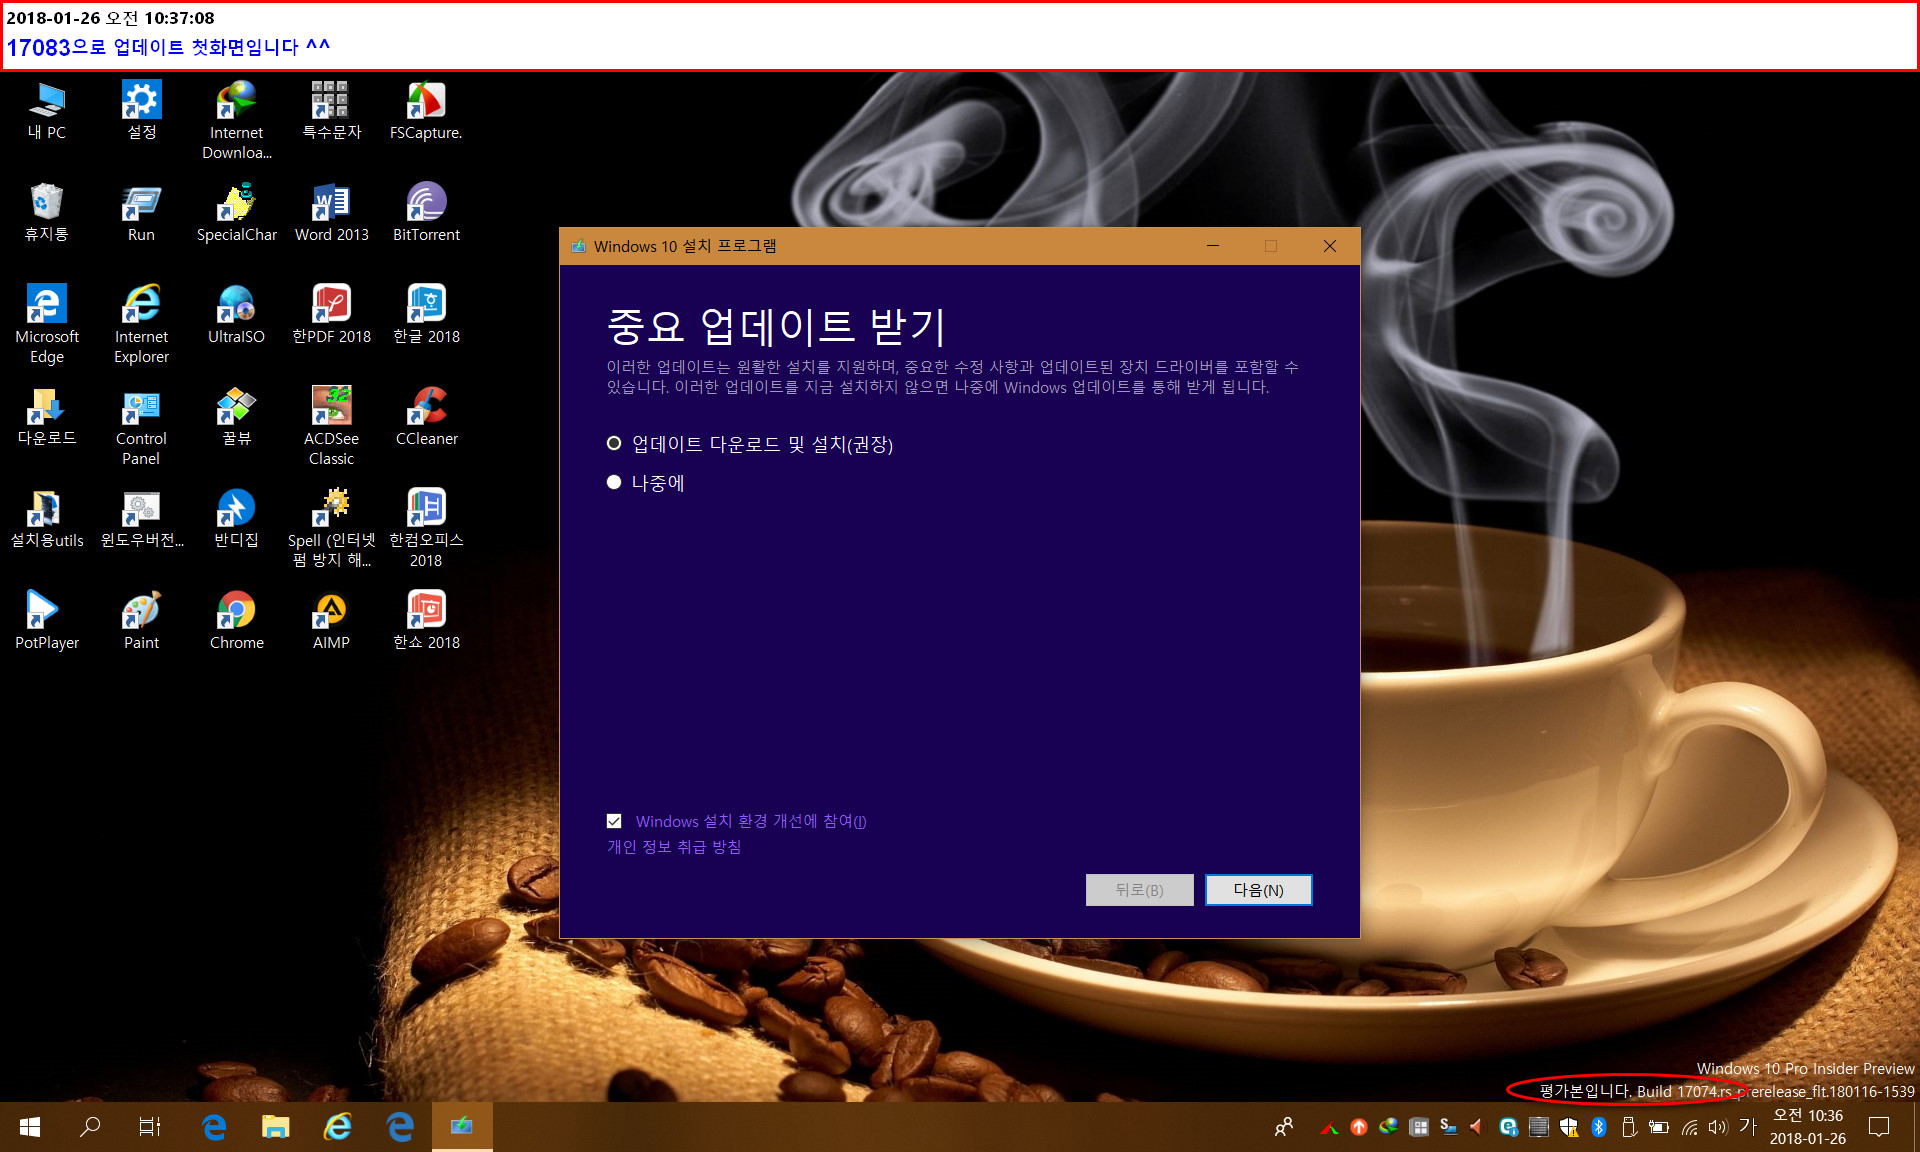Select the 윈도우버전 desktop shortcut
1920x1152 pixels.
pos(141,518)
